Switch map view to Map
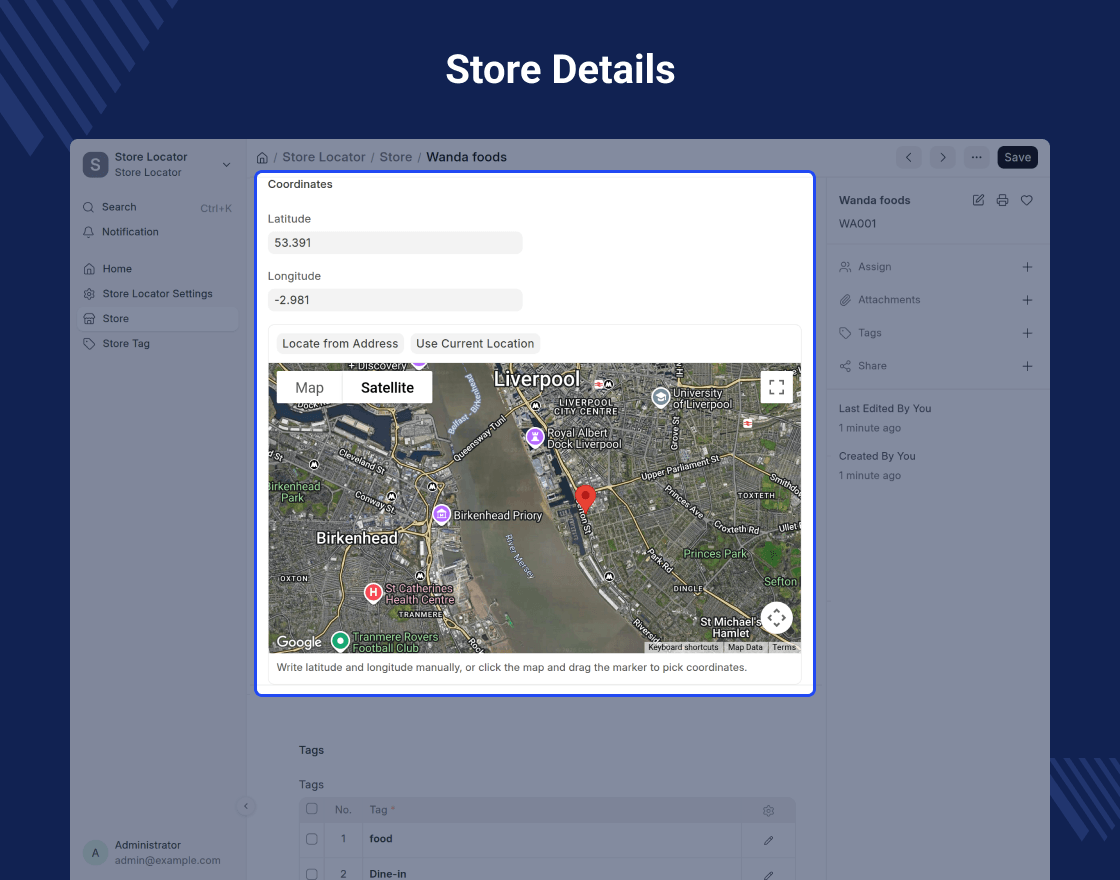Image resolution: width=1120 pixels, height=880 pixels. pyautogui.click(x=309, y=388)
